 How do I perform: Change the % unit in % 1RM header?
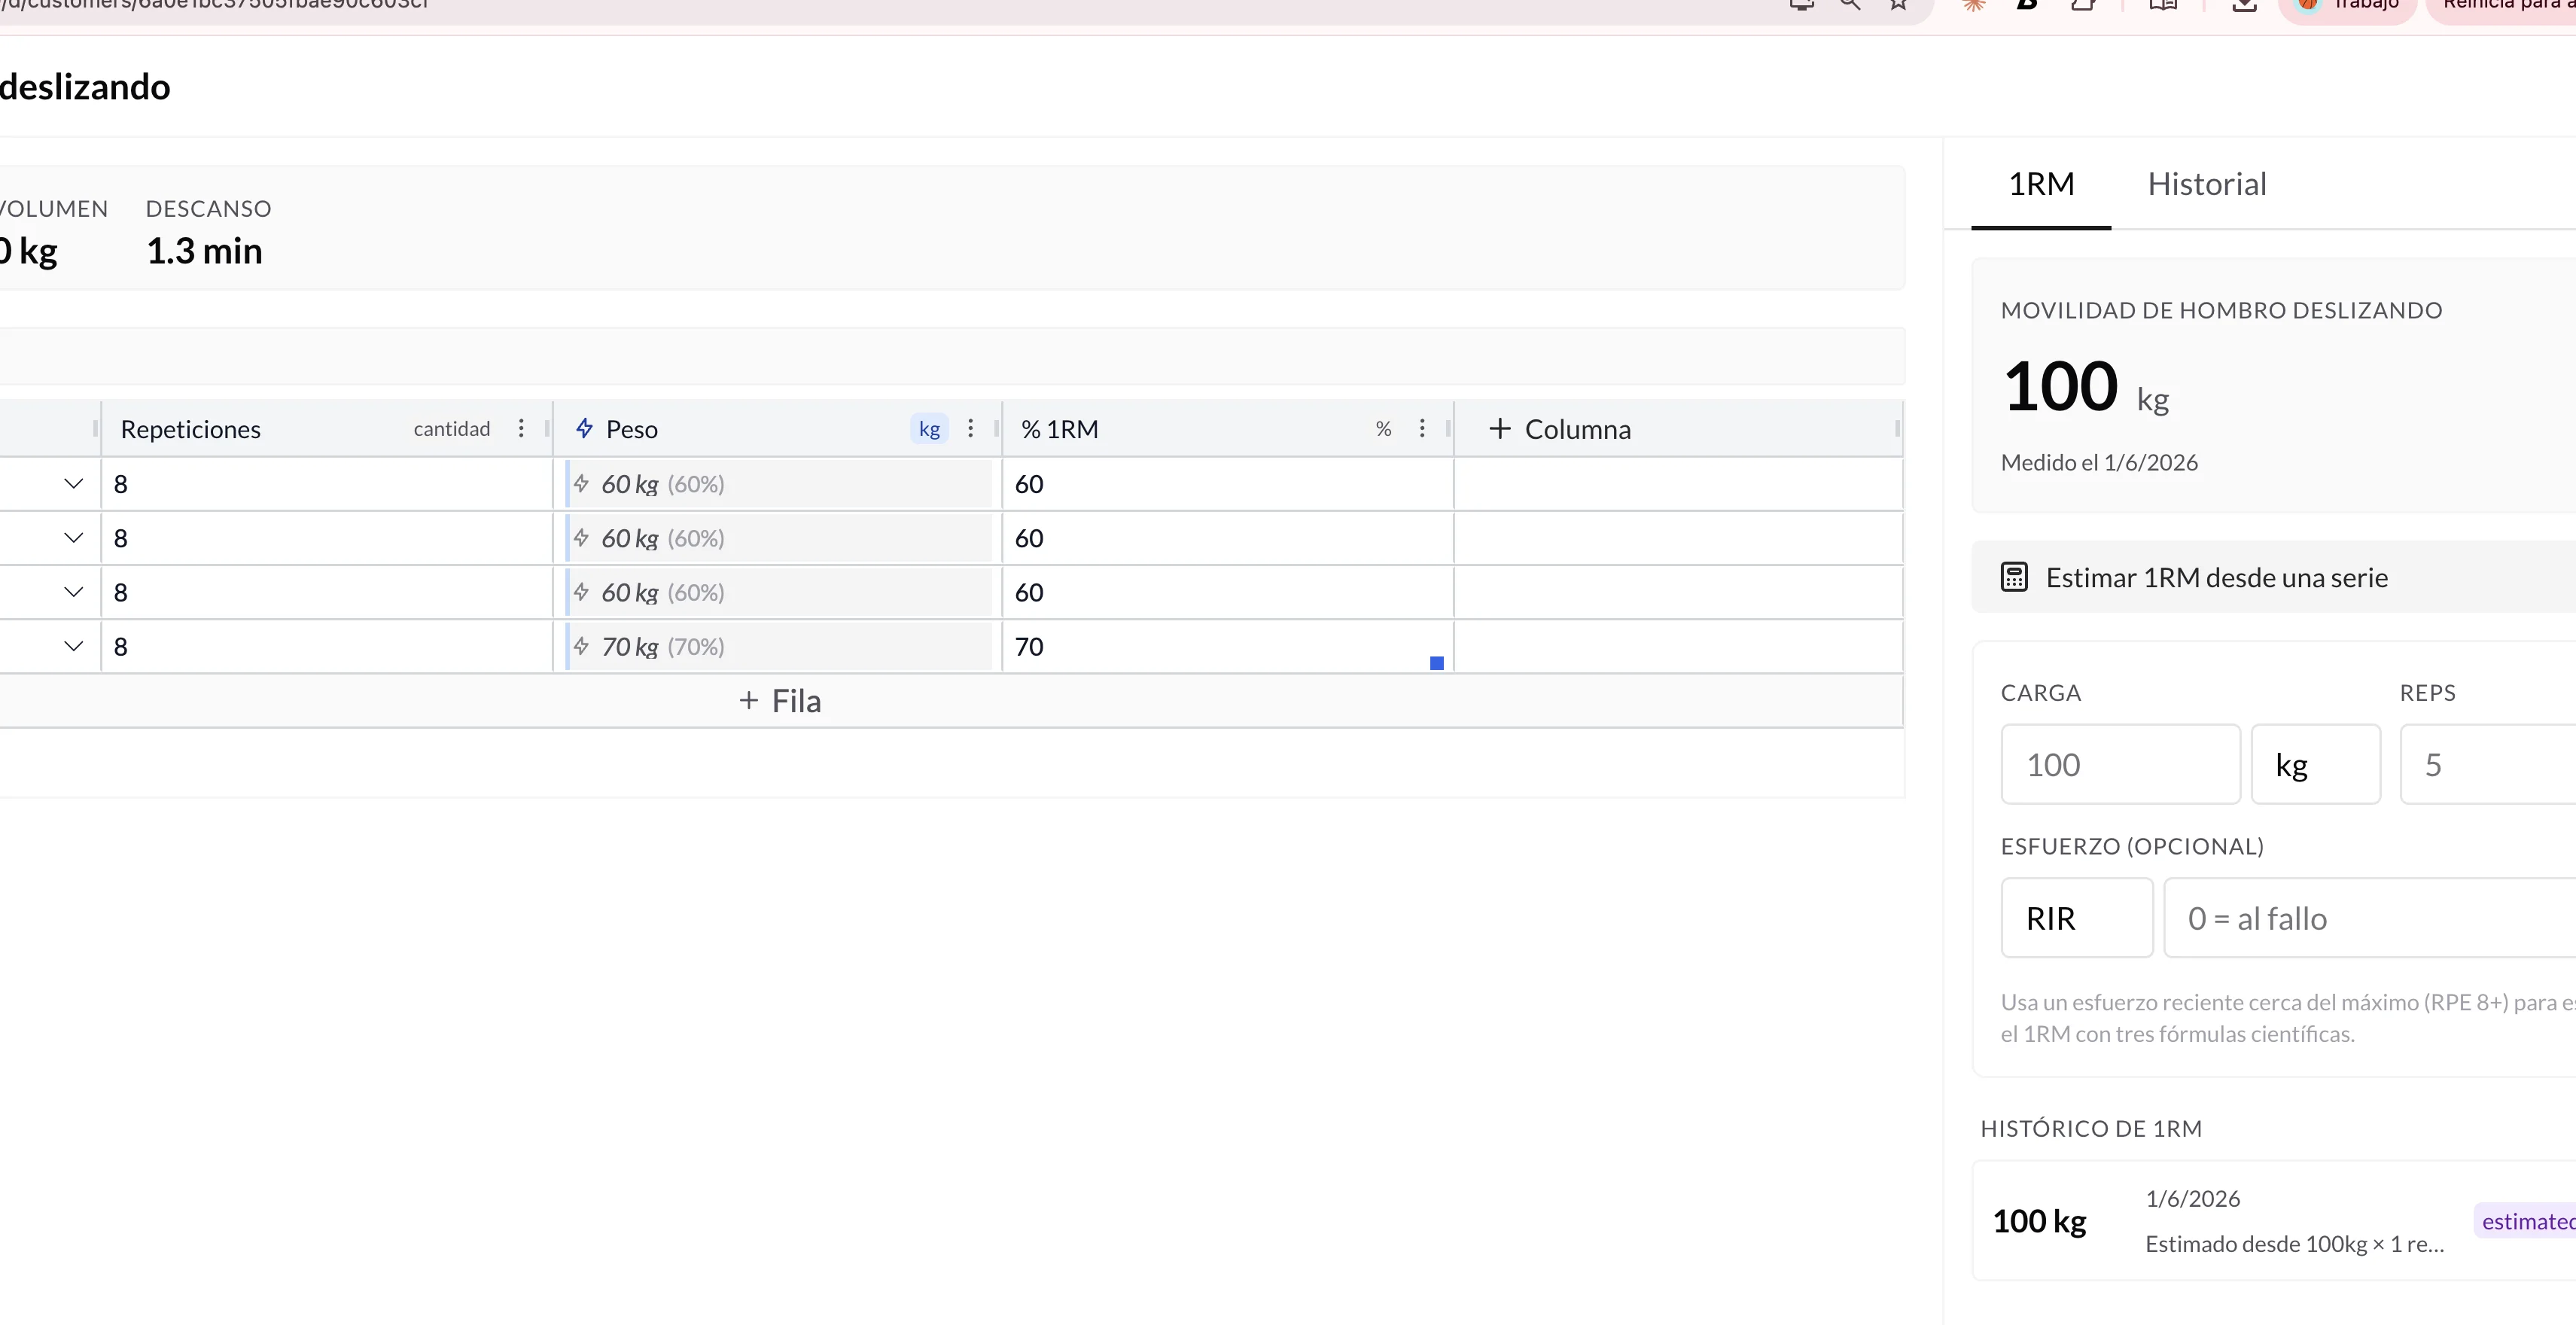[x=1383, y=429]
